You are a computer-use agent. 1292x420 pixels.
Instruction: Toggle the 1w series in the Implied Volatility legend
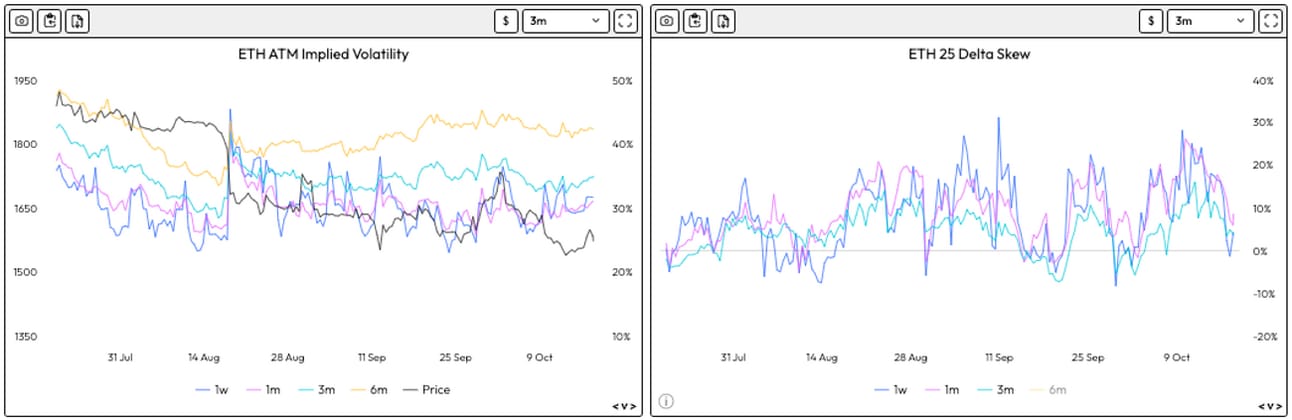click(x=213, y=390)
